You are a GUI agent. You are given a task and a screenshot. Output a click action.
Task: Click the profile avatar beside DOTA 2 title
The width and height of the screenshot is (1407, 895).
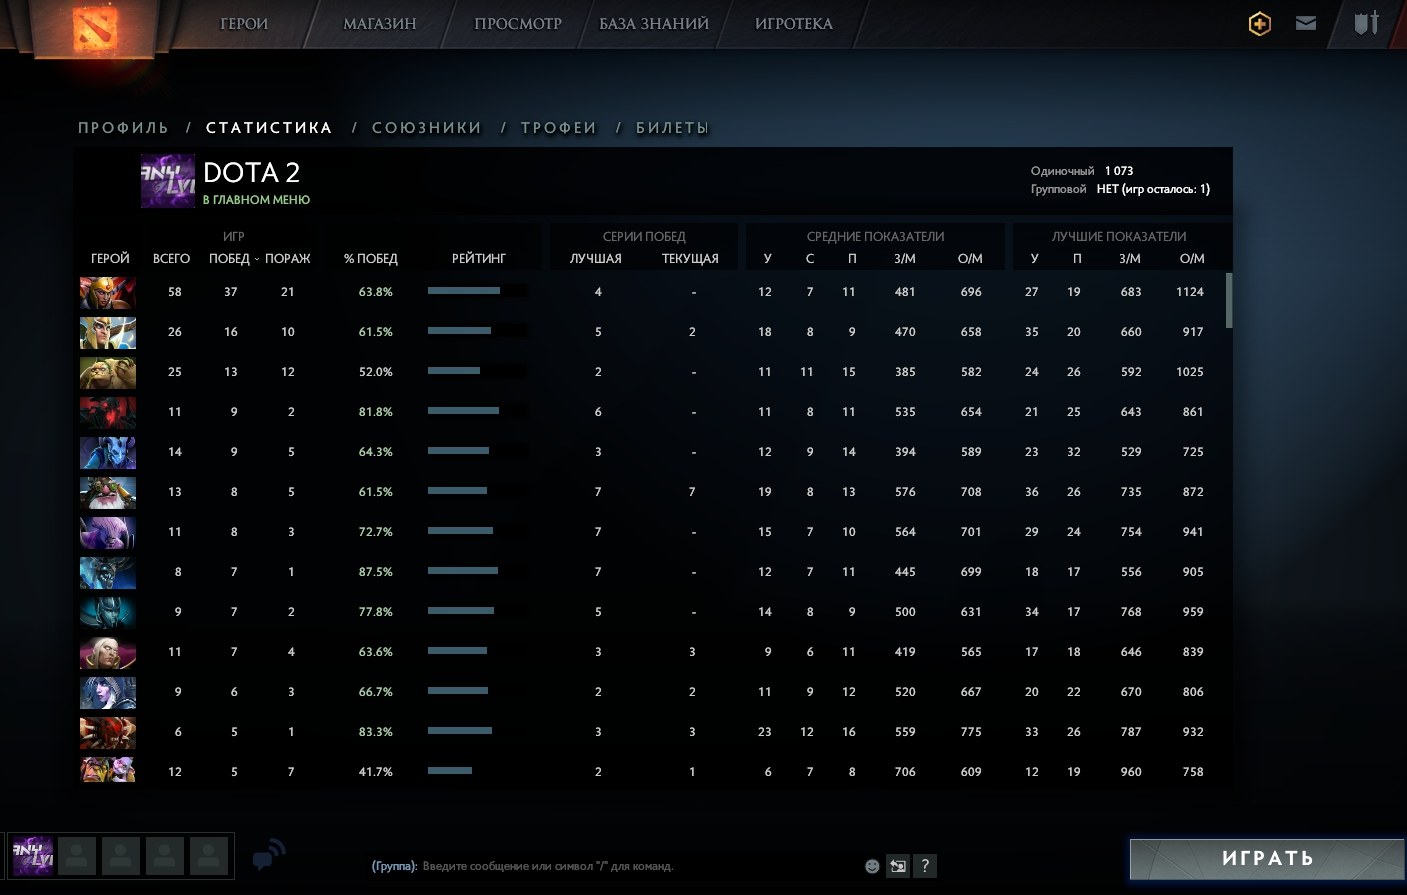[x=168, y=181]
